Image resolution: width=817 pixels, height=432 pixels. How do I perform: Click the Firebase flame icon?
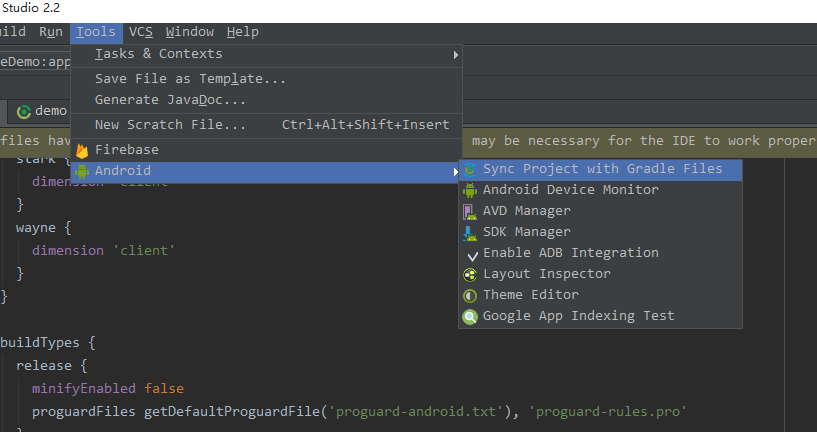82,151
